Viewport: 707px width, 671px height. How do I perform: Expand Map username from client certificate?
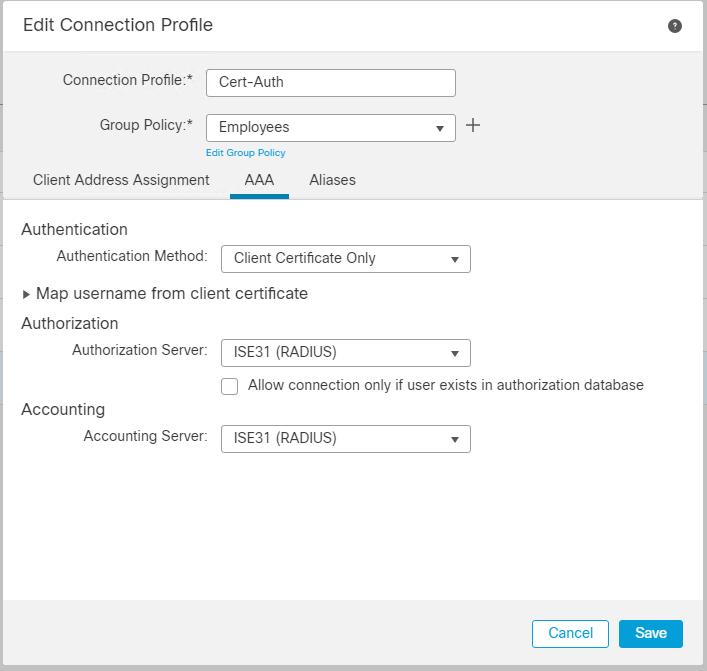pyautogui.click(x=165, y=294)
